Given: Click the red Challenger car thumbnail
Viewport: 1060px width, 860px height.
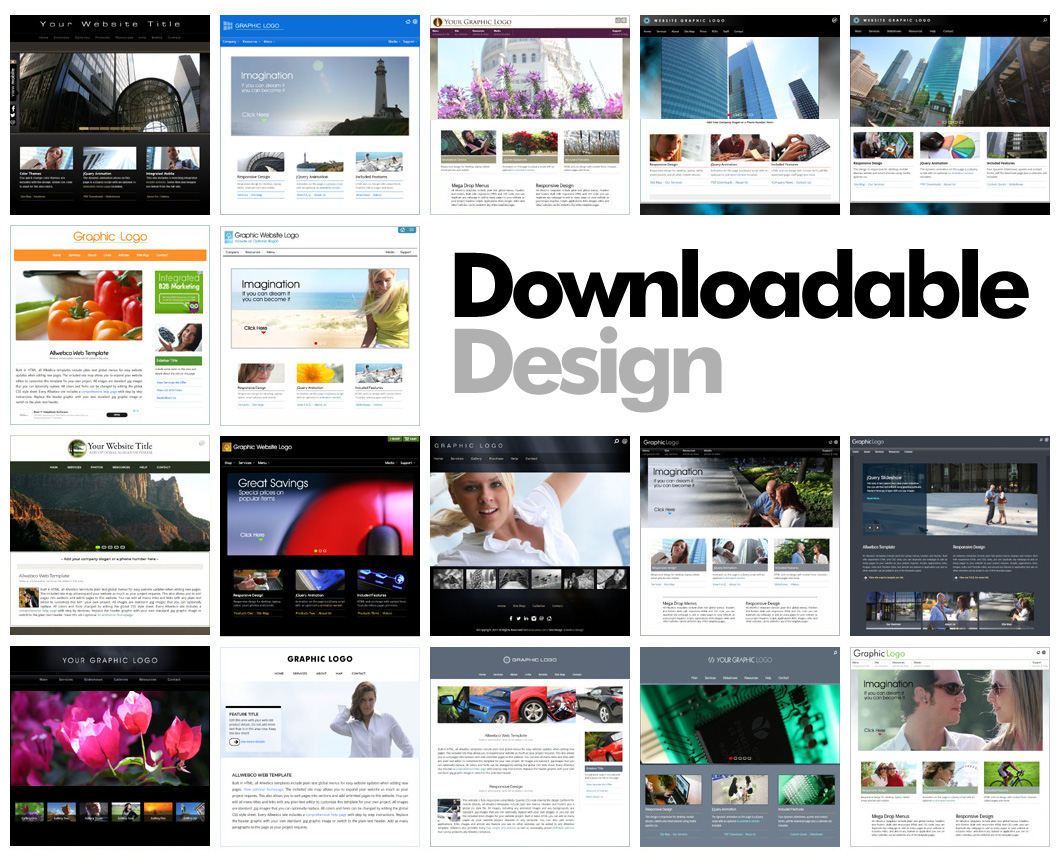Looking at the screenshot, I should (528, 706).
